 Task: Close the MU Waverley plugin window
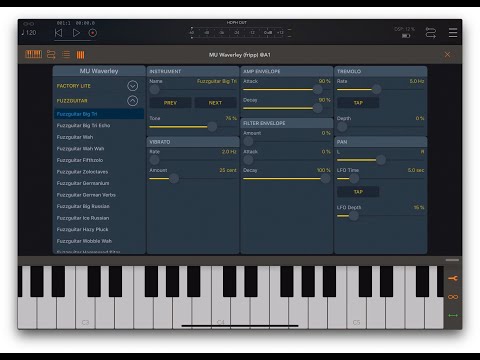(447, 55)
